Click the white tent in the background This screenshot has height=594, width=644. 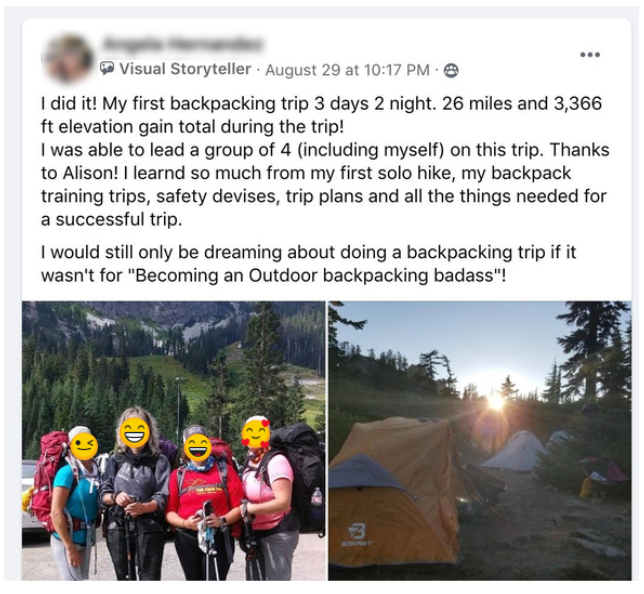click(515, 451)
